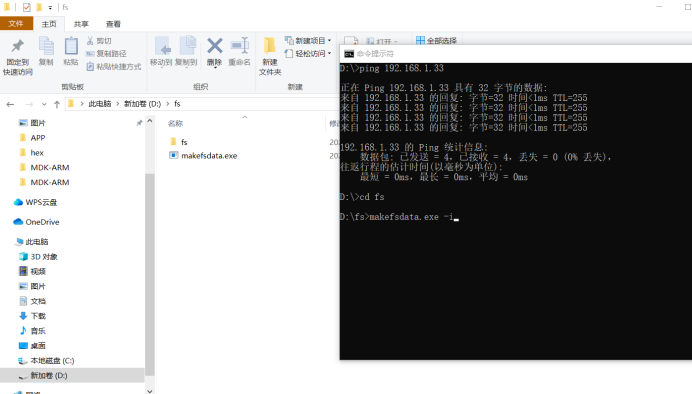Screen dimensions: 692x394
Task: Open the hex folder in sidebar
Action: click(x=32, y=153)
